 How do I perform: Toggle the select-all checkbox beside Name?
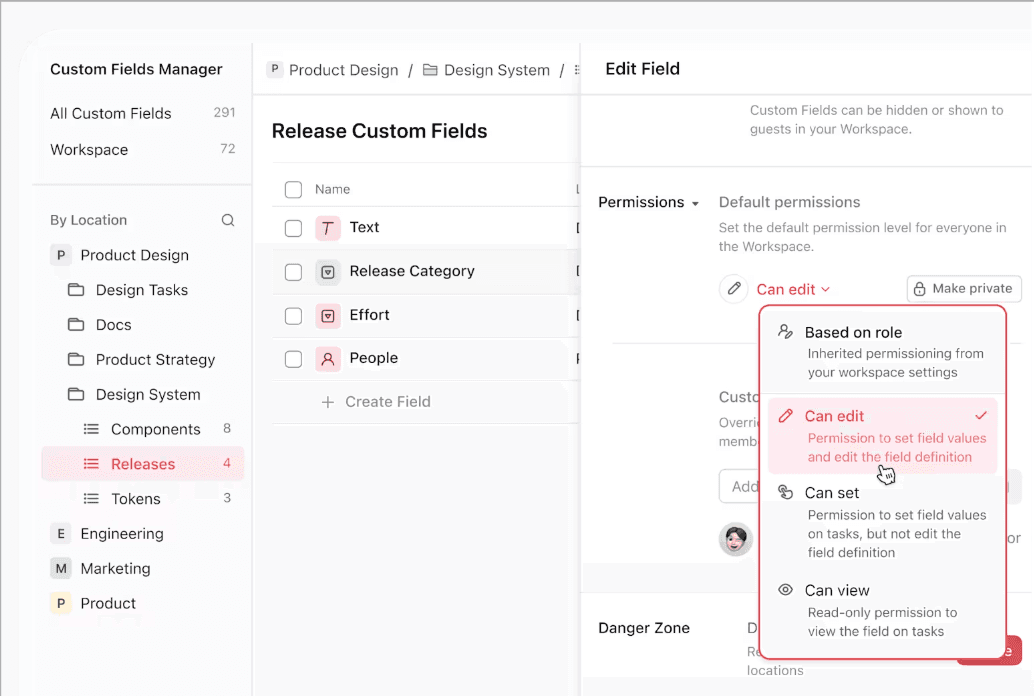click(x=293, y=190)
